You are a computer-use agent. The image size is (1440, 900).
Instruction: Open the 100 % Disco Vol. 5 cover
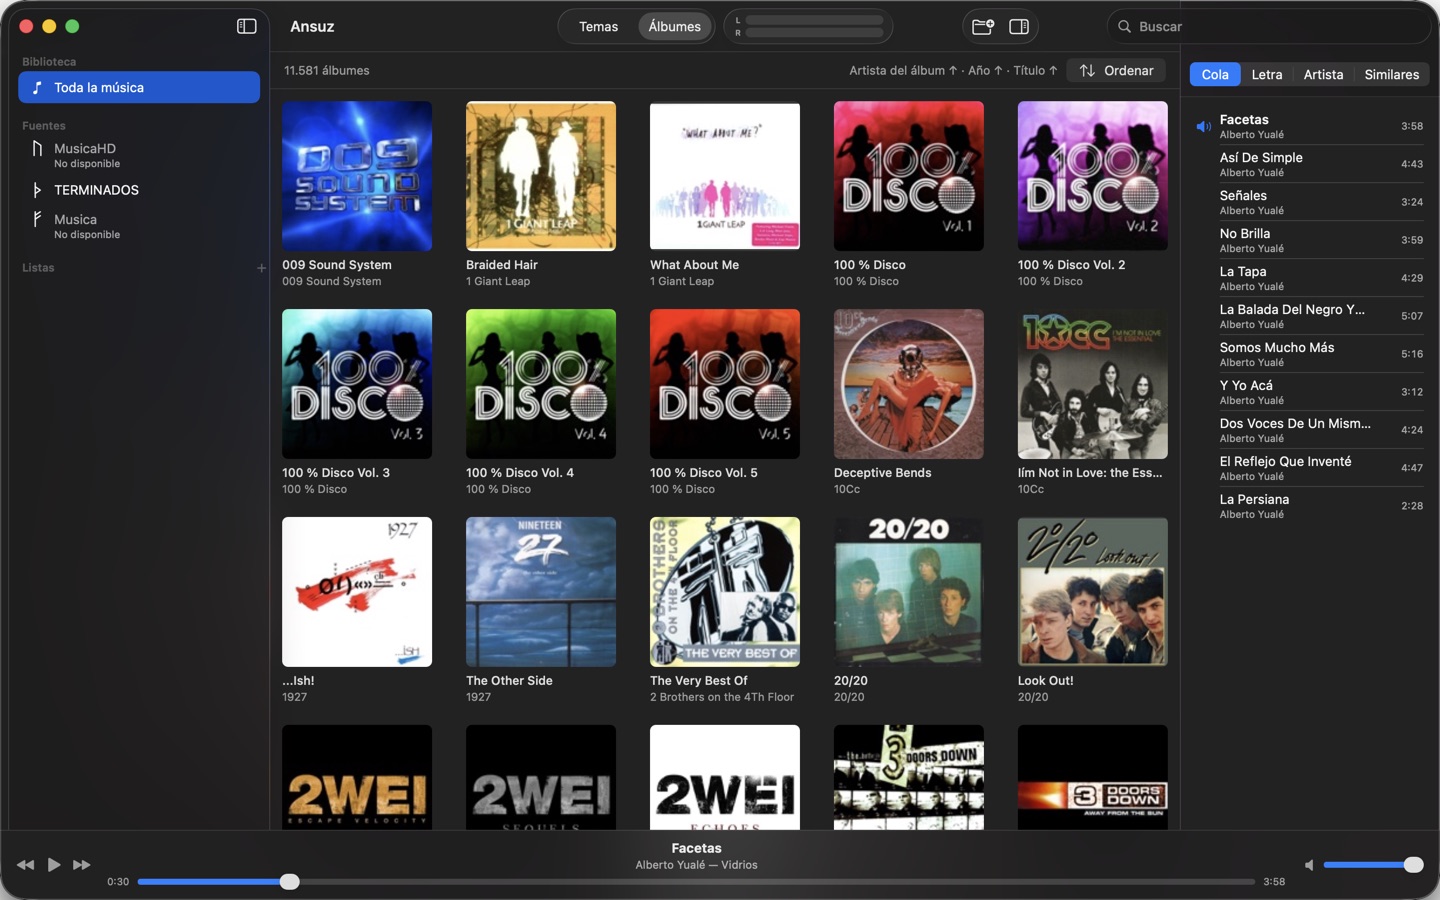[725, 384]
